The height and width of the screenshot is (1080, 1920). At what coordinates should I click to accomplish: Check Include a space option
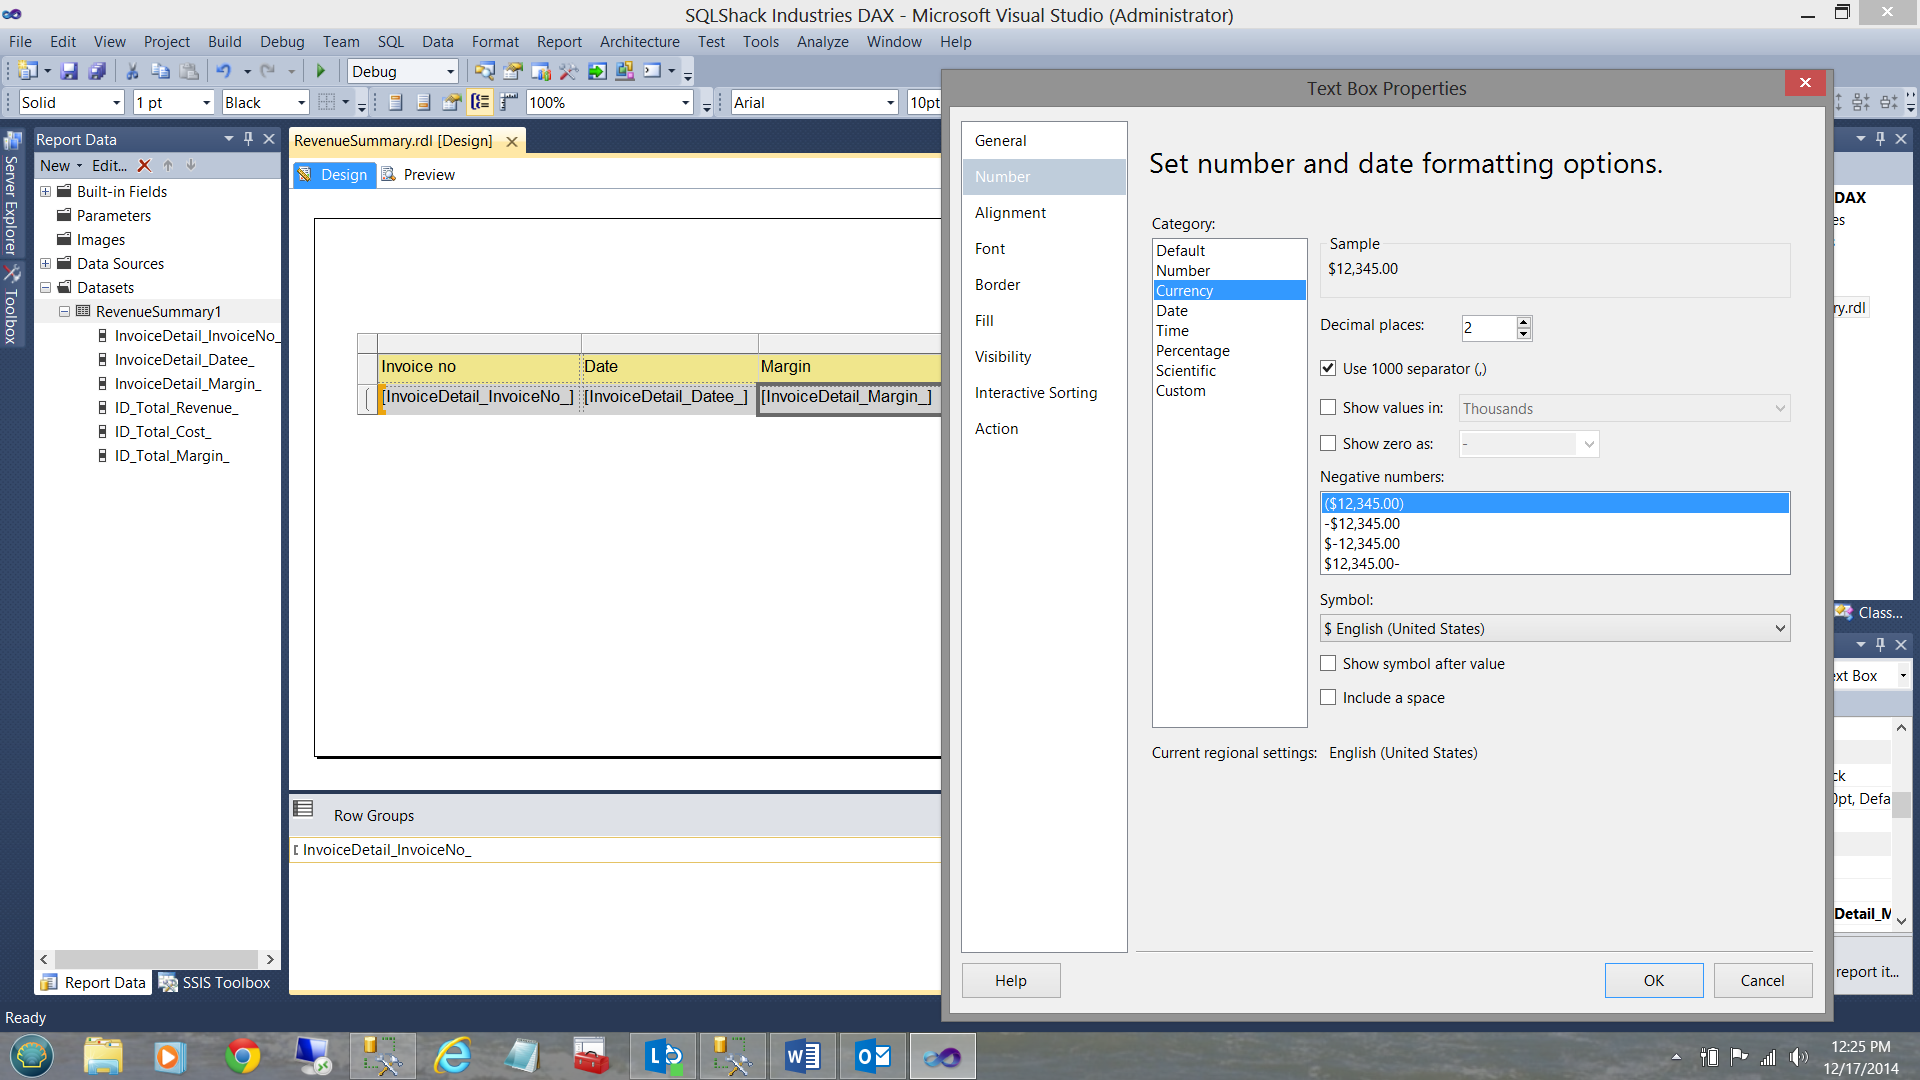pos(1328,698)
